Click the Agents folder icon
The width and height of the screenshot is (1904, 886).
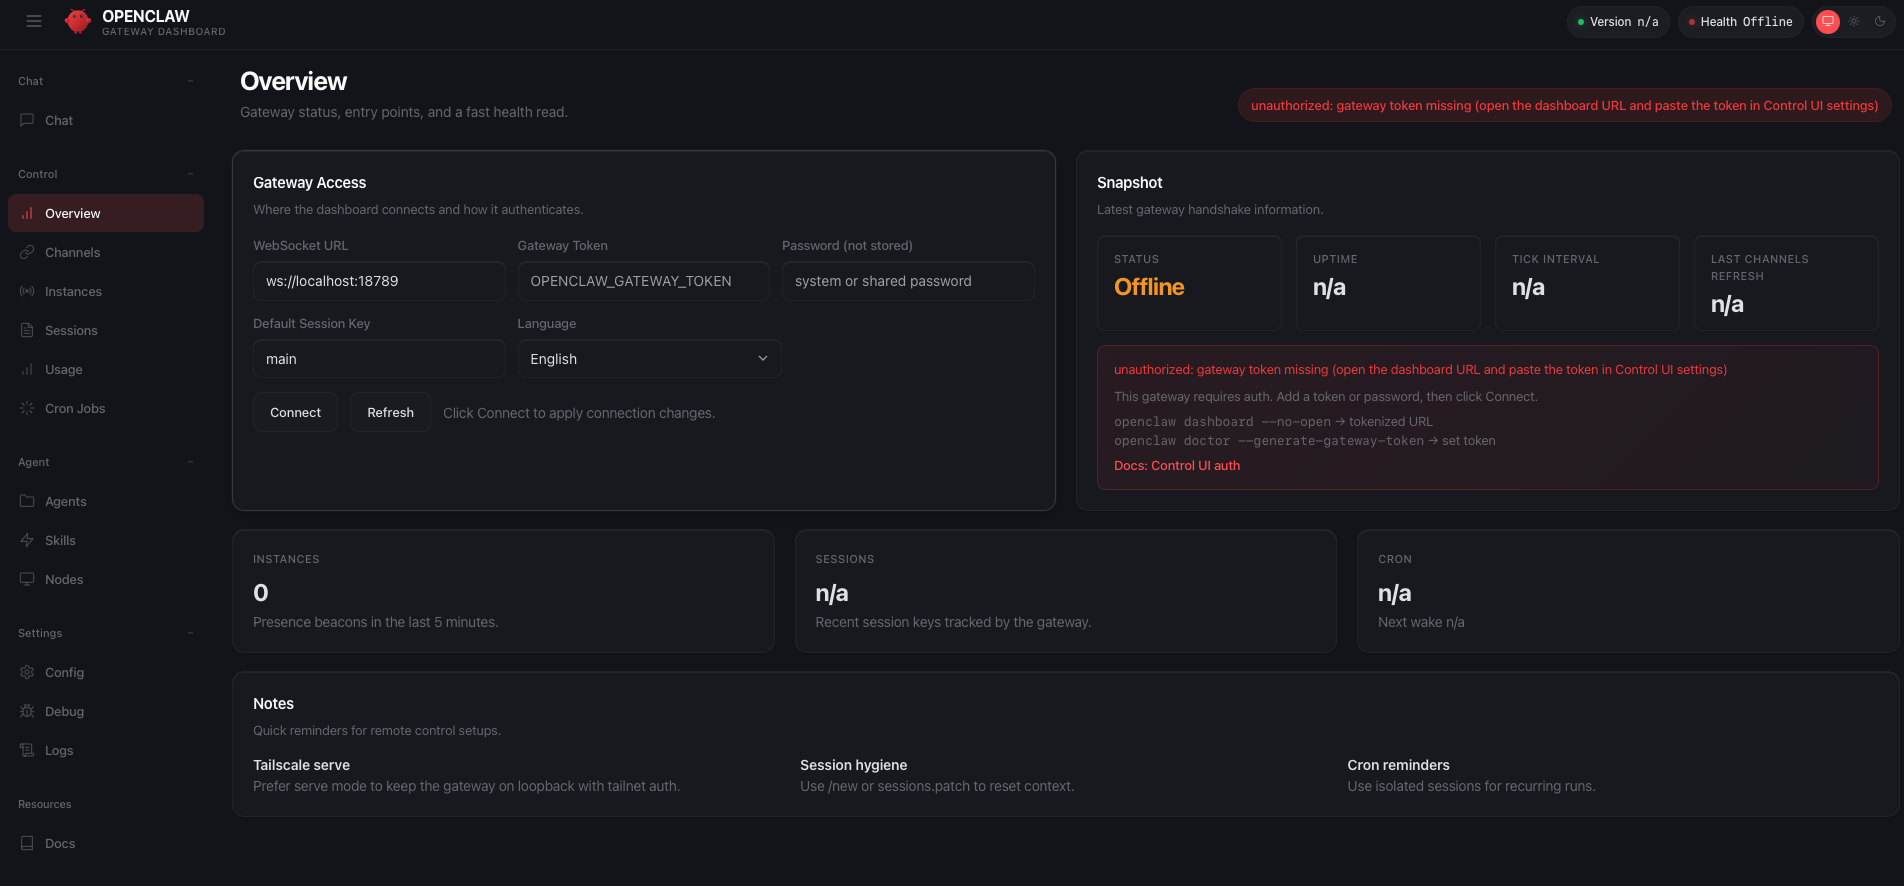(x=27, y=501)
